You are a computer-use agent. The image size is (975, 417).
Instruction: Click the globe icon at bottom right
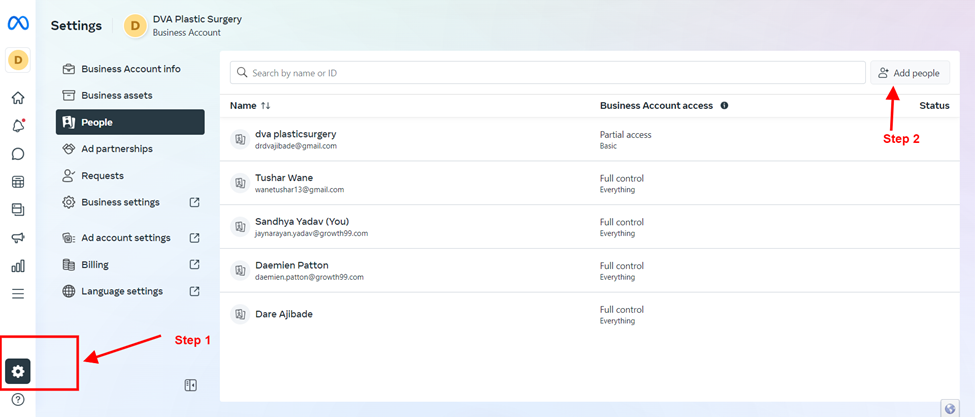click(950, 408)
